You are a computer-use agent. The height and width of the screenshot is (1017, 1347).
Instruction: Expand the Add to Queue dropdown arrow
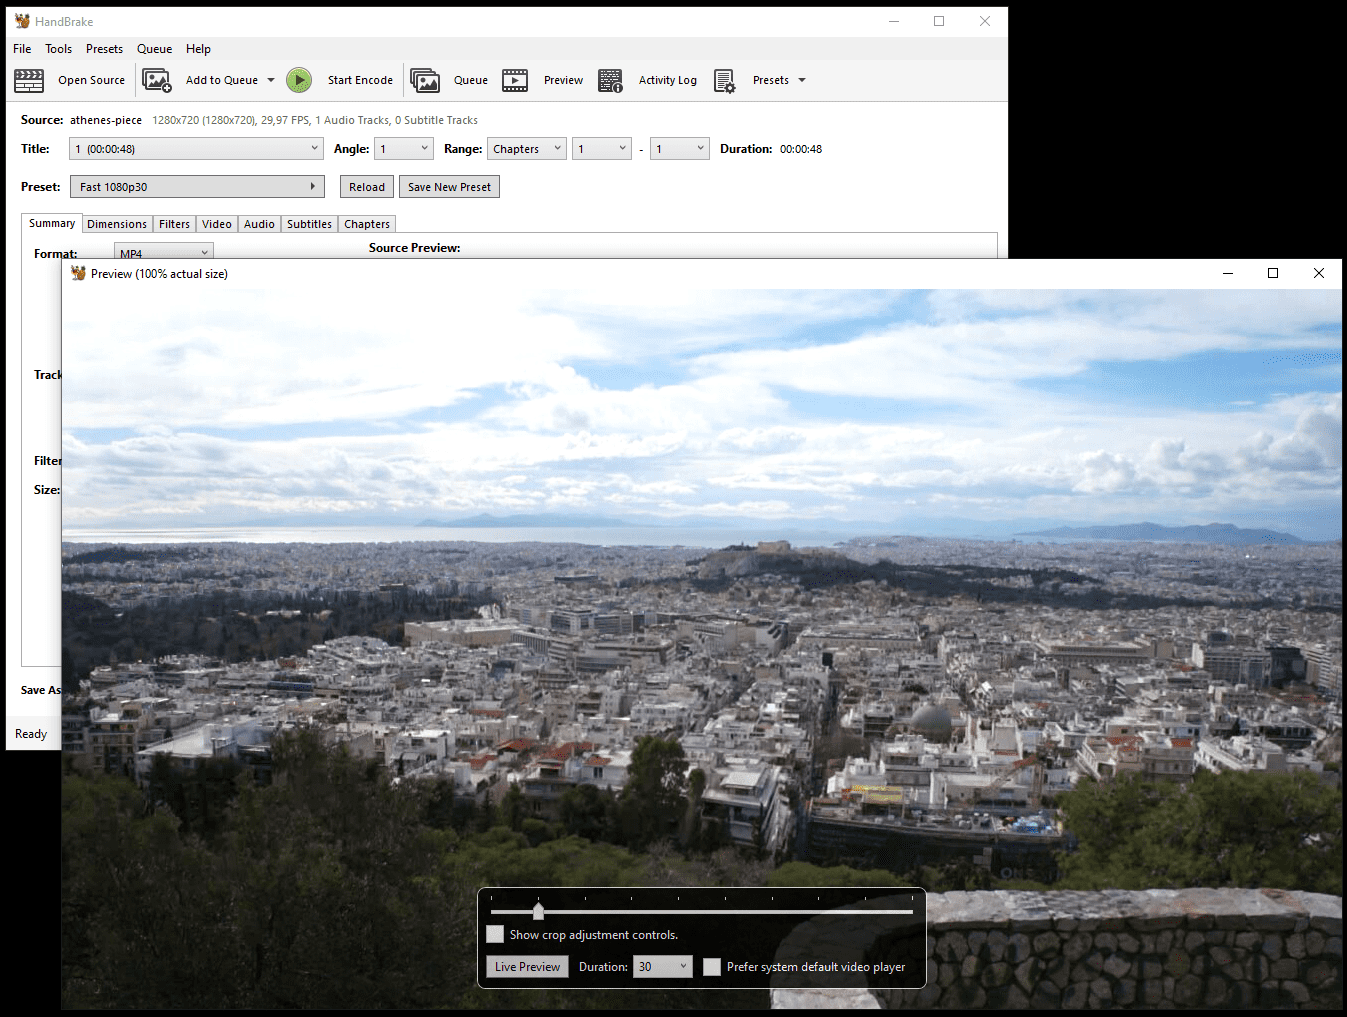tap(271, 80)
